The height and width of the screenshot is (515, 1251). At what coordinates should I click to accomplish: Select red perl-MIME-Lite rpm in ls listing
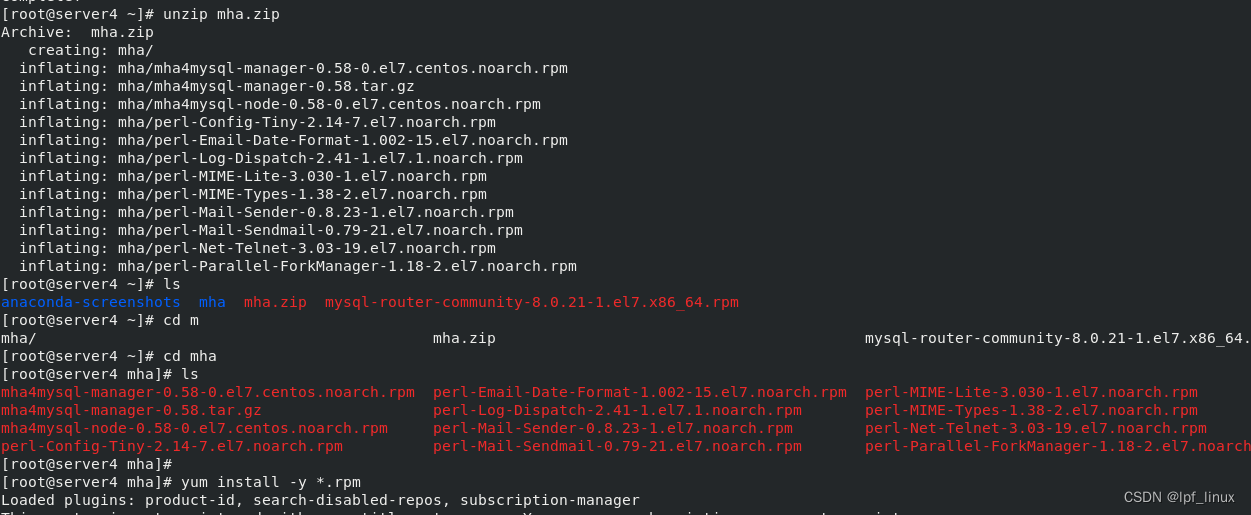[x=1031, y=392]
